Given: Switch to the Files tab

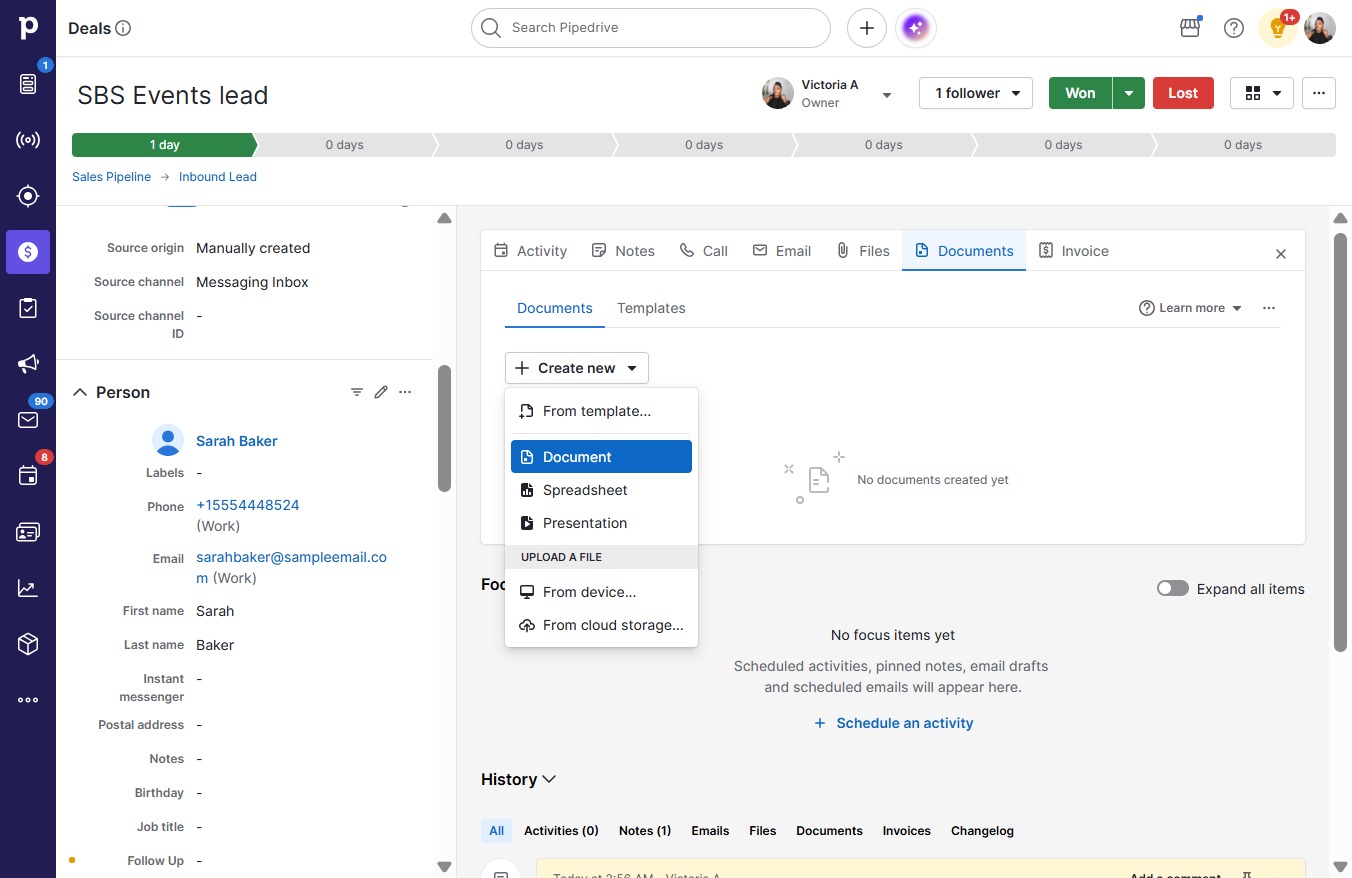Looking at the screenshot, I should pyautogui.click(x=863, y=251).
